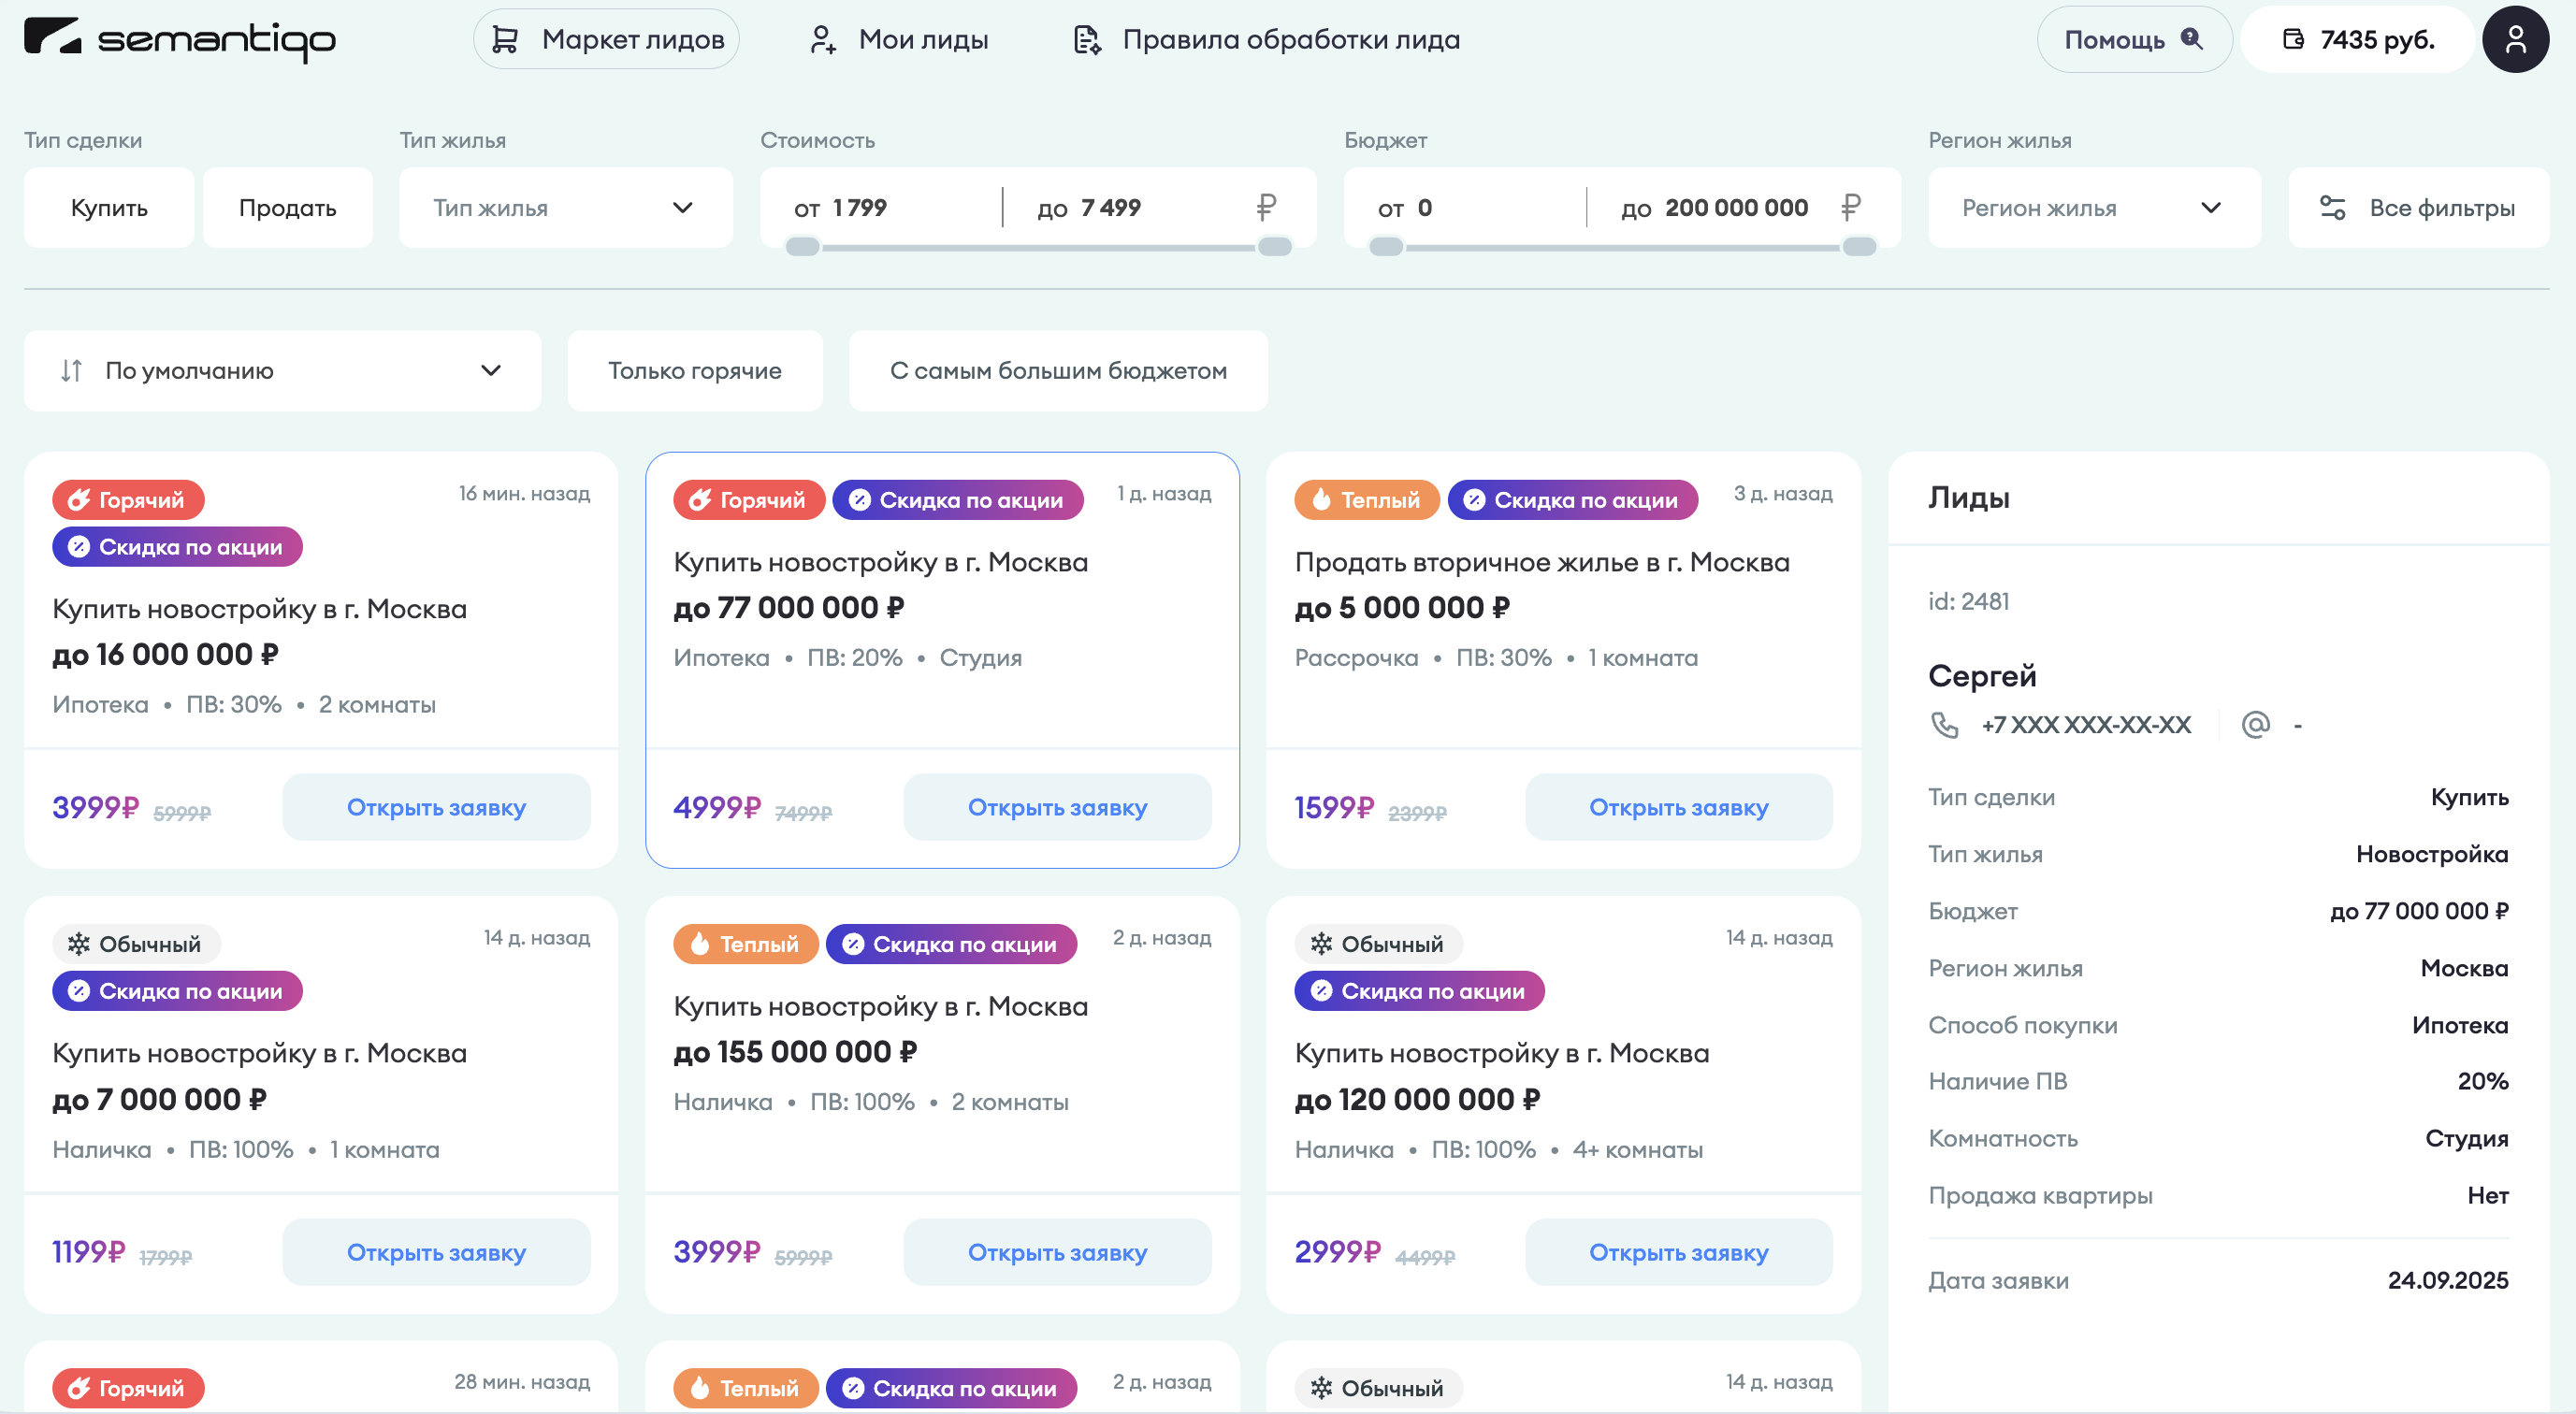Click the wallet balance 7435 руб. icon

coord(2293,39)
